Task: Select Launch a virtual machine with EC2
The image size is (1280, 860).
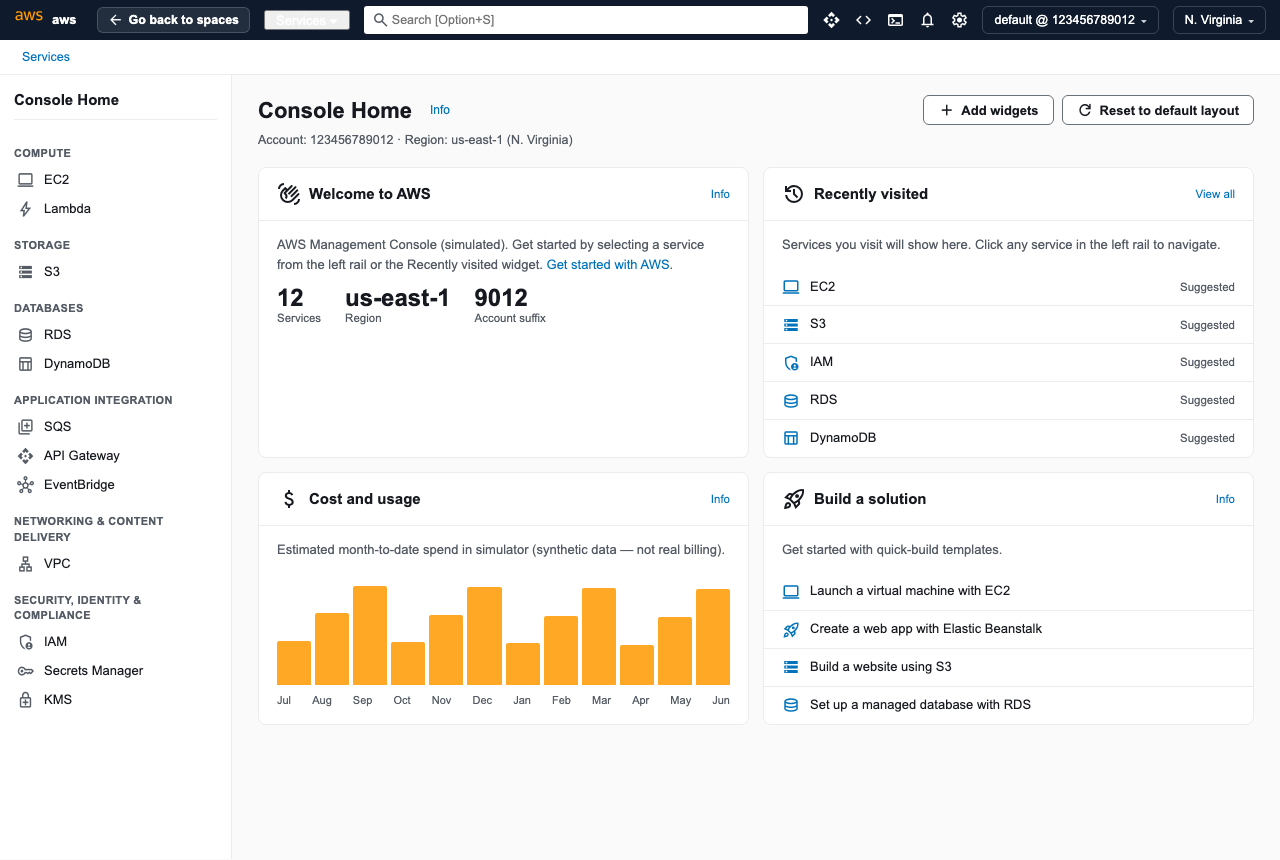Action: tap(1008, 591)
